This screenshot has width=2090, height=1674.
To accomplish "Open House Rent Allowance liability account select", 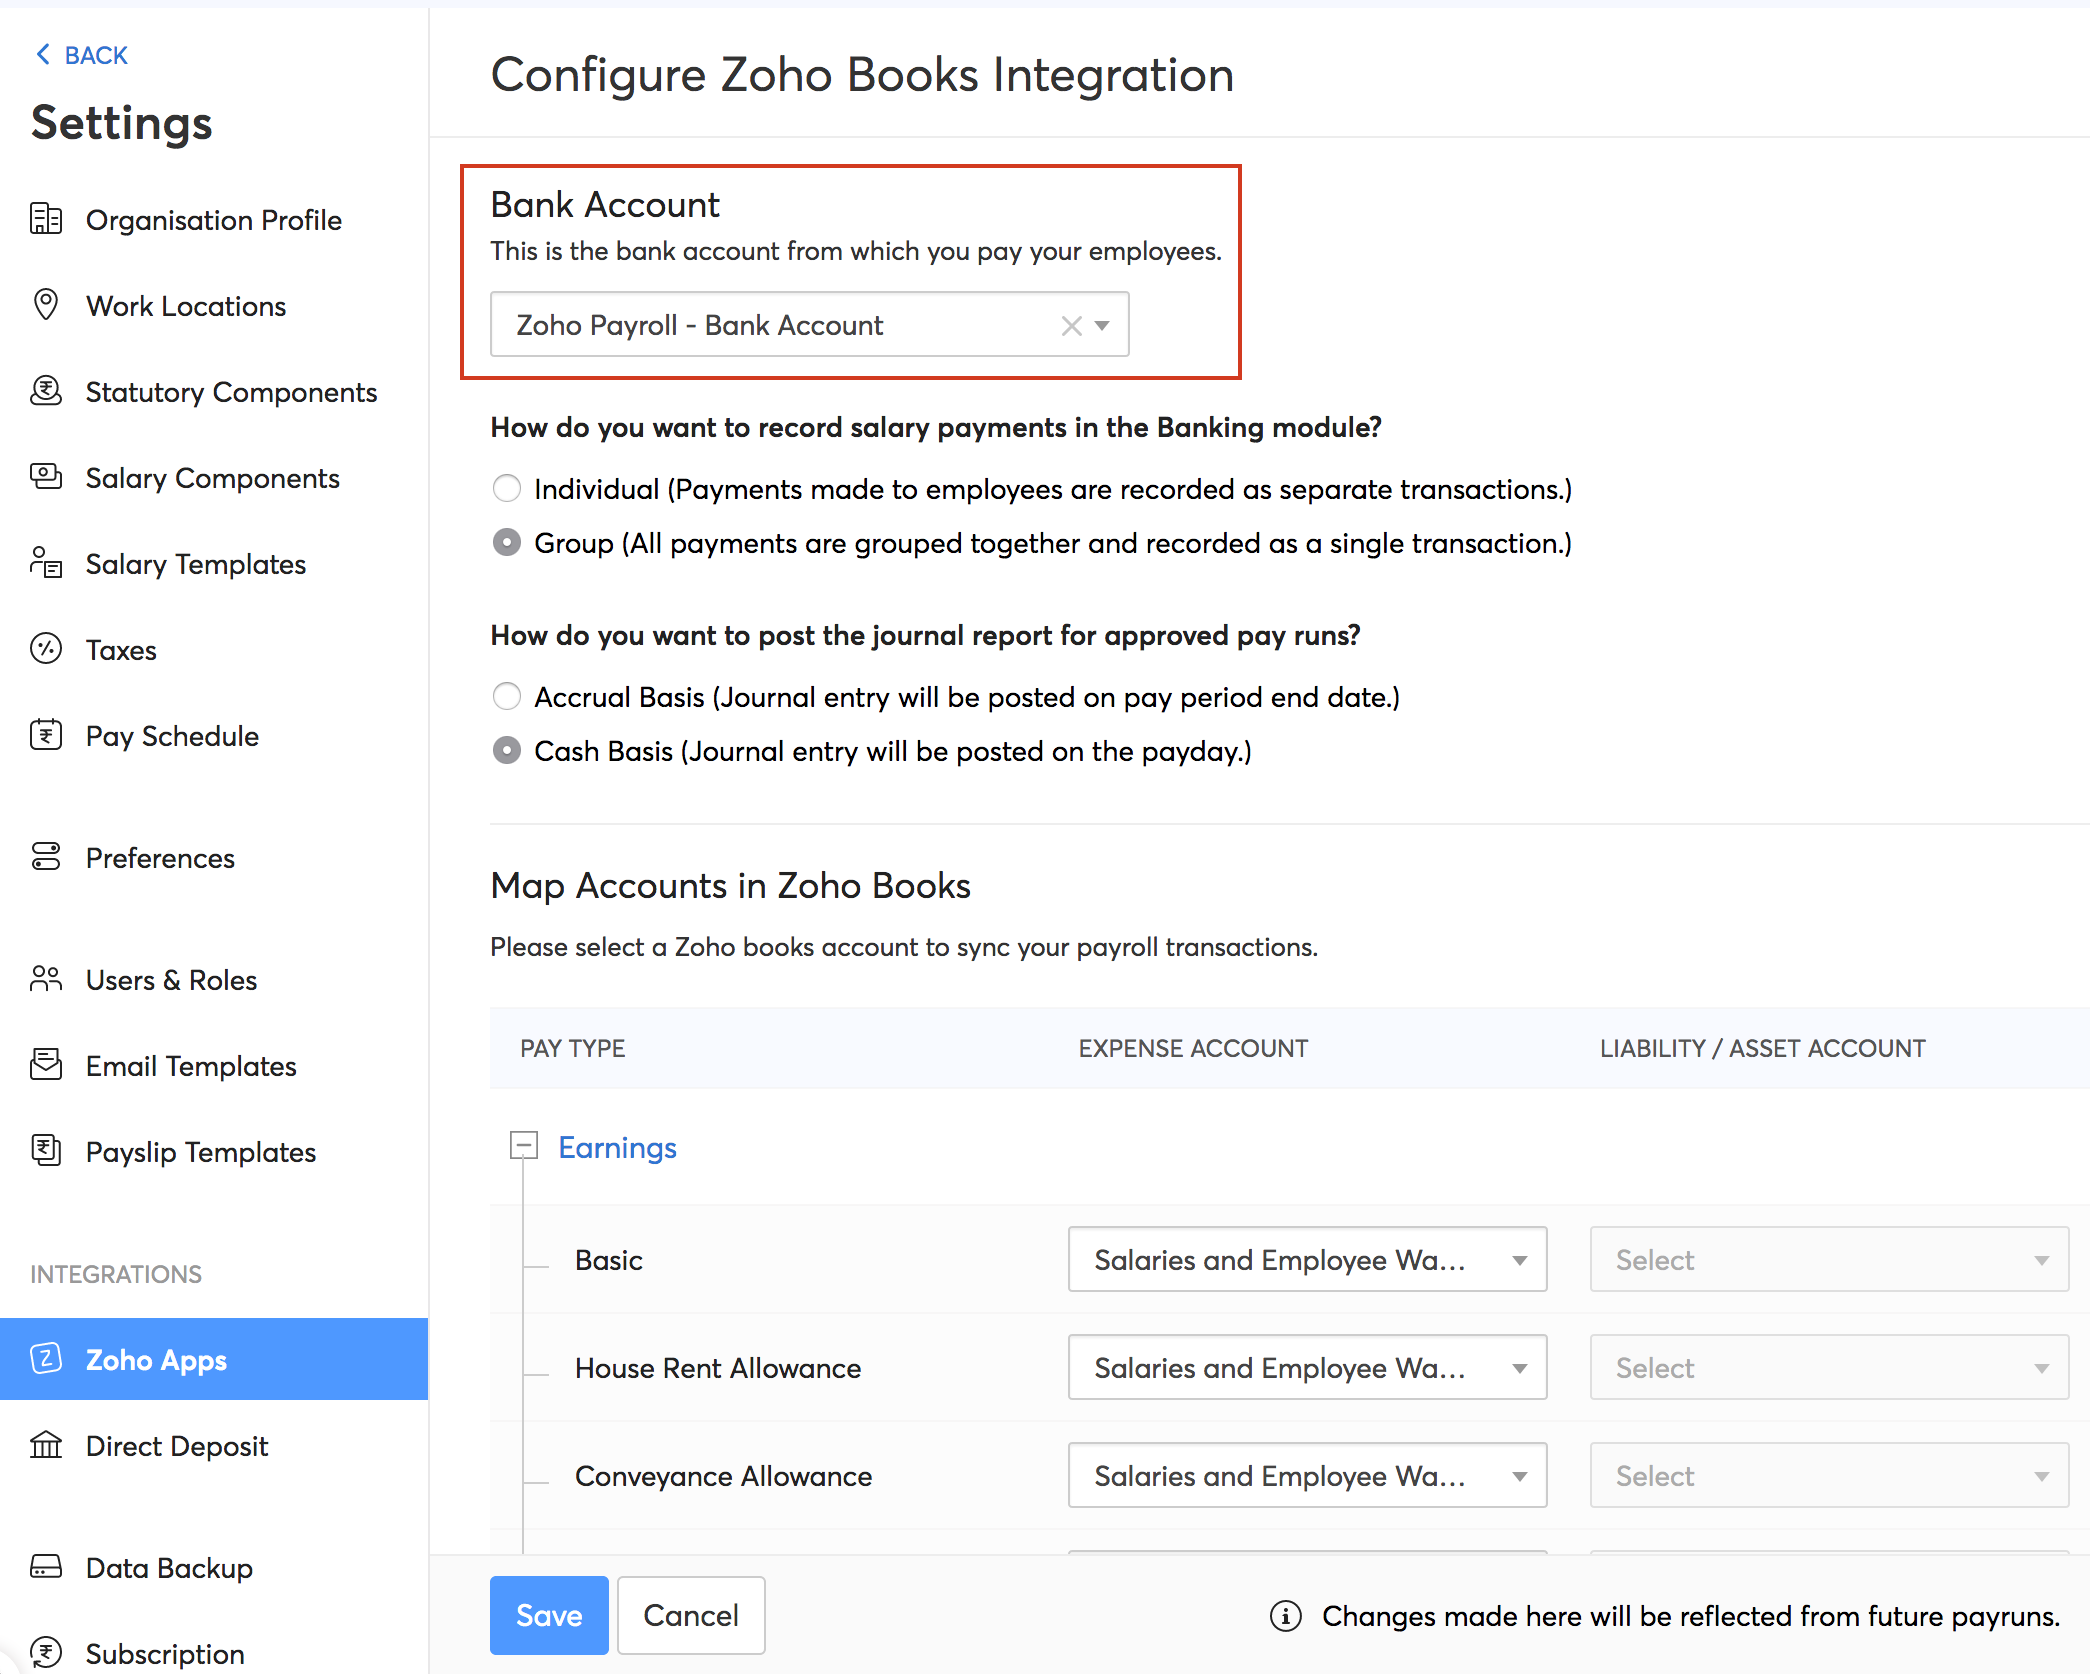I will pos(1828,1368).
